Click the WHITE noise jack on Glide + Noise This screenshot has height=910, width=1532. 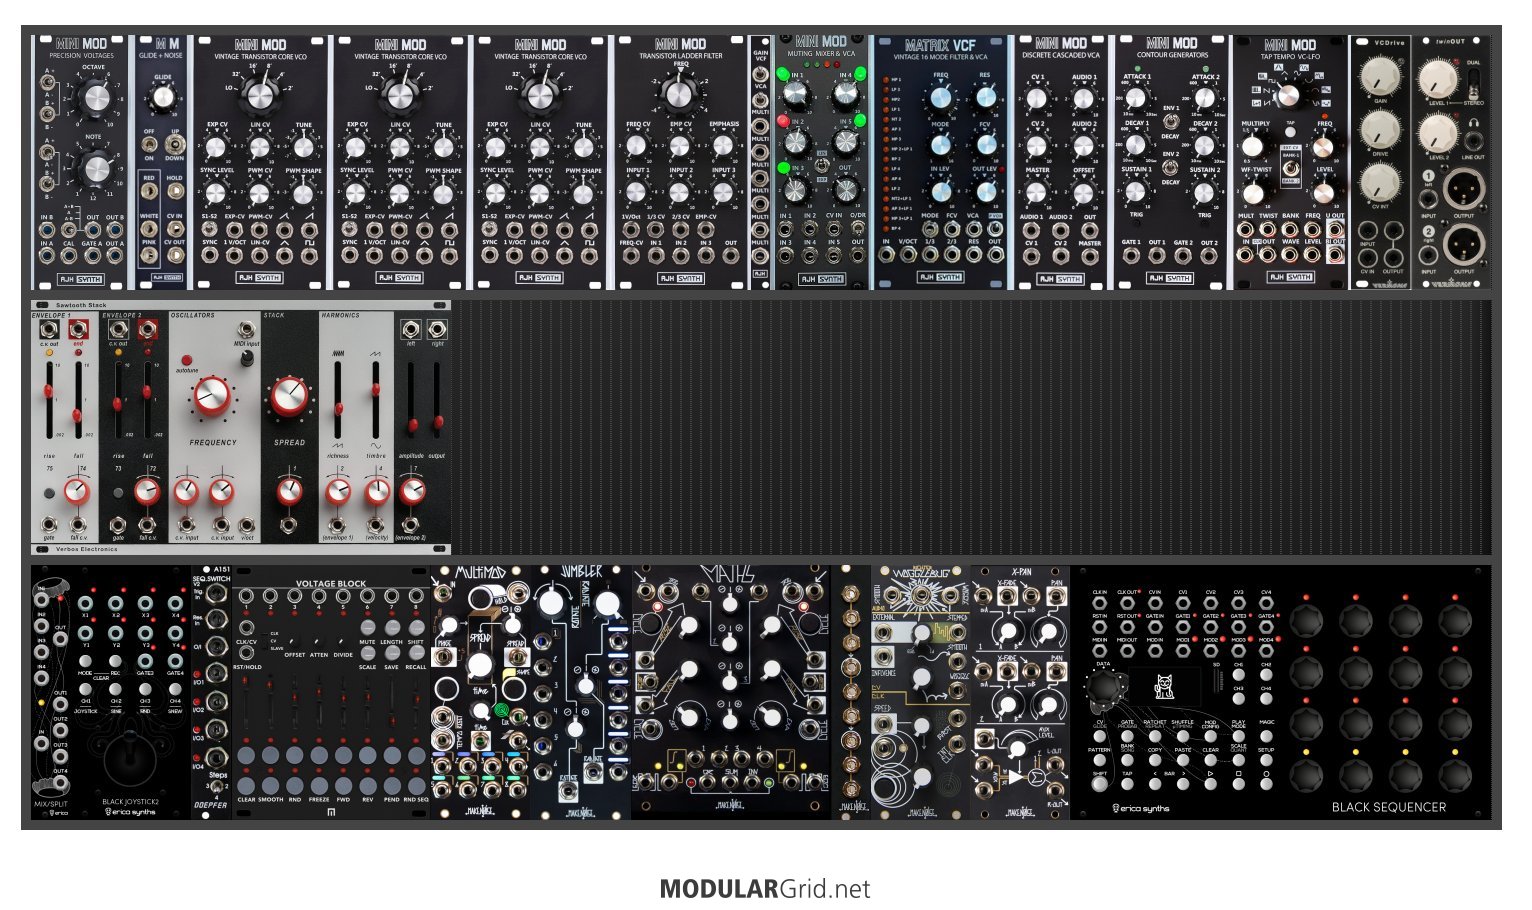pos(149,229)
